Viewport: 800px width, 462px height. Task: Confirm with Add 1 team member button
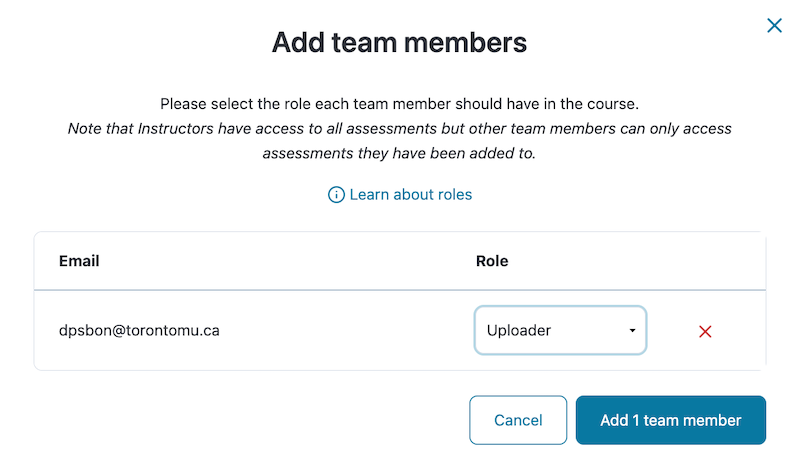coord(670,420)
